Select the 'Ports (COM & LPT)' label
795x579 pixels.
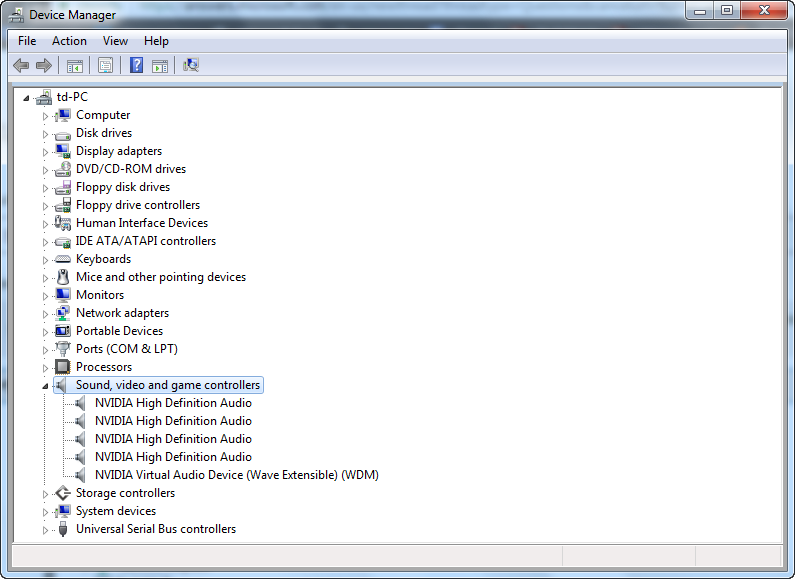(127, 349)
